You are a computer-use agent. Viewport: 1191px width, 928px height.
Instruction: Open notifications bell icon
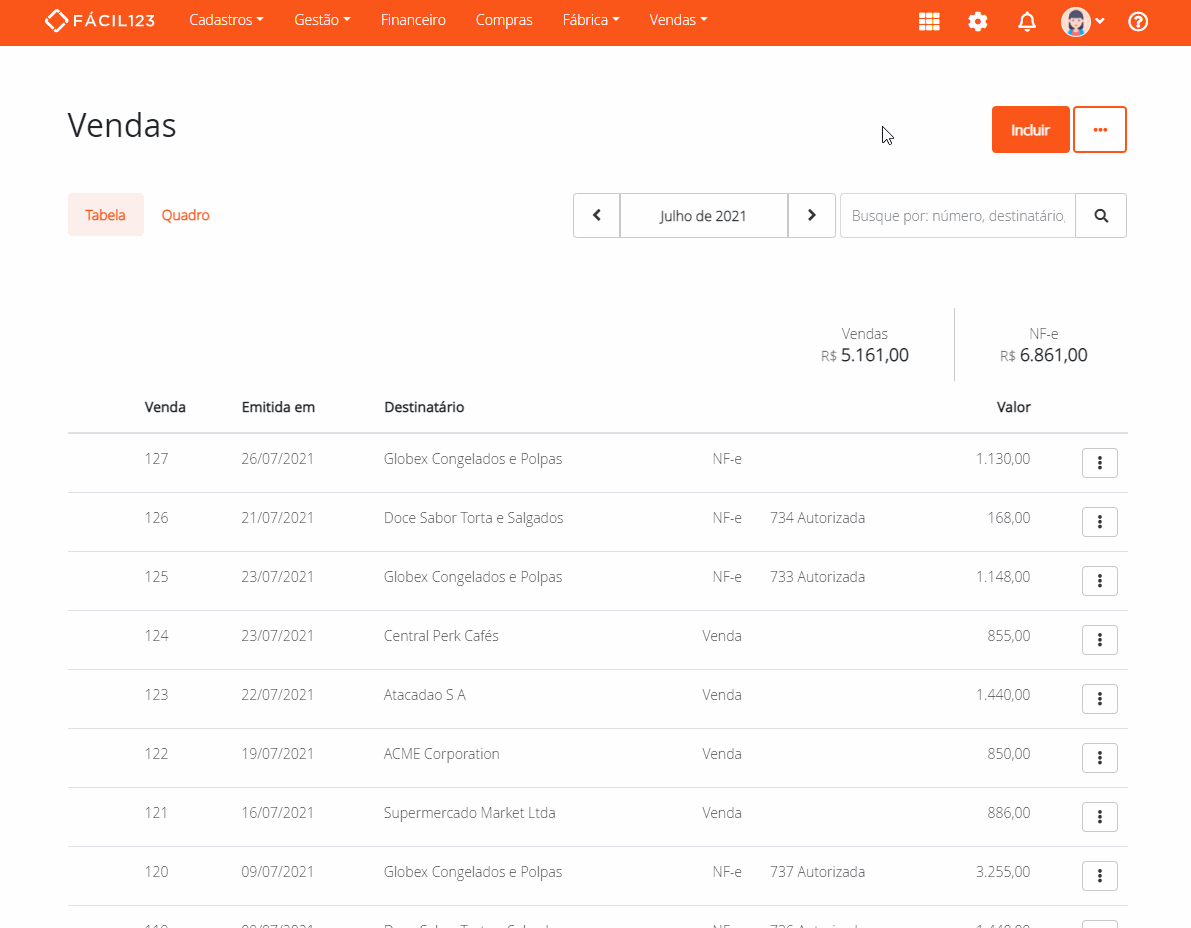coord(1027,21)
